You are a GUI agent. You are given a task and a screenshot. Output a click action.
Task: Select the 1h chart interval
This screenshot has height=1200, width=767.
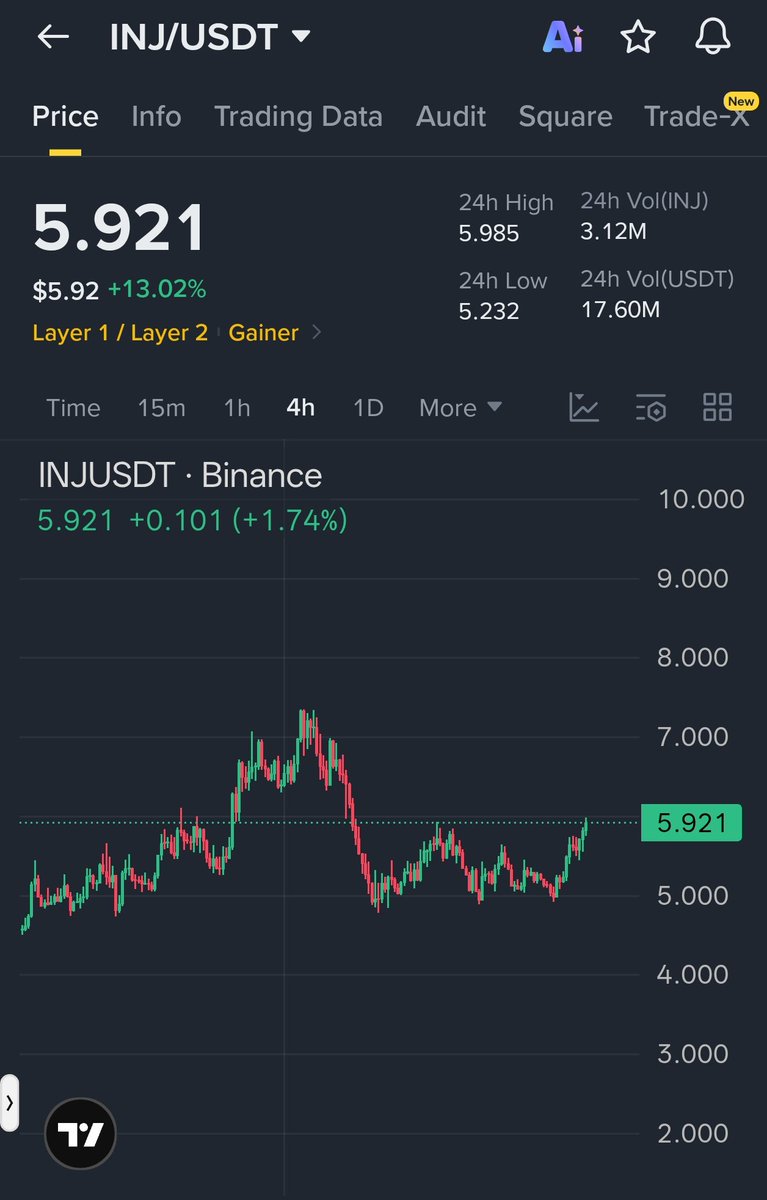(237, 408)
